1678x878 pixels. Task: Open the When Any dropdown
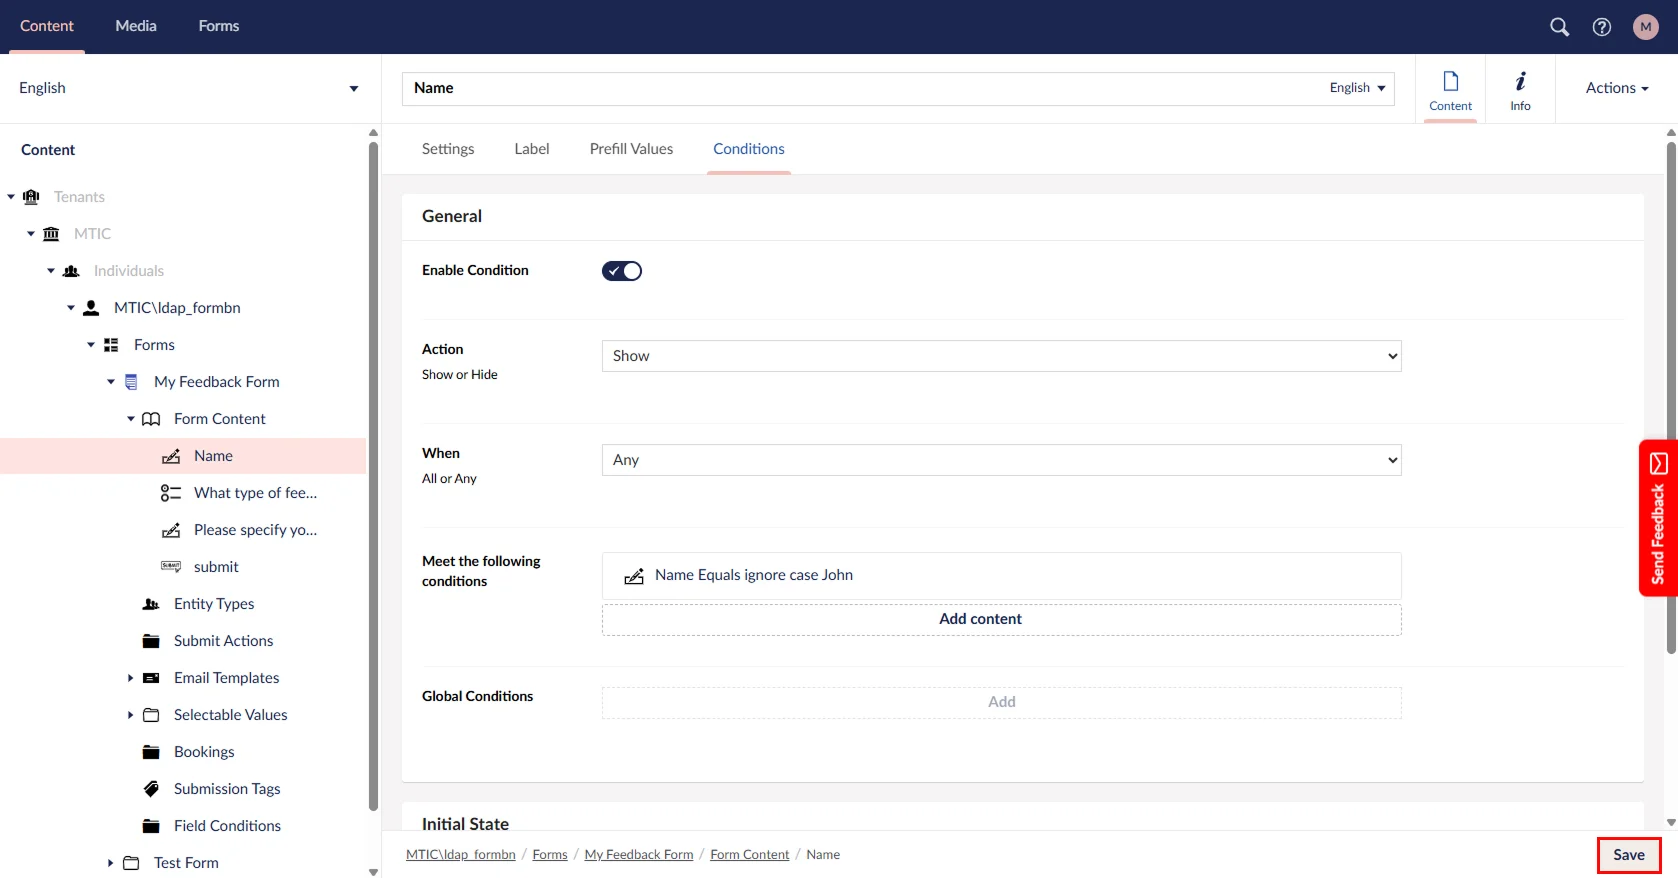pyautogui.click(x=1000, y=460)
